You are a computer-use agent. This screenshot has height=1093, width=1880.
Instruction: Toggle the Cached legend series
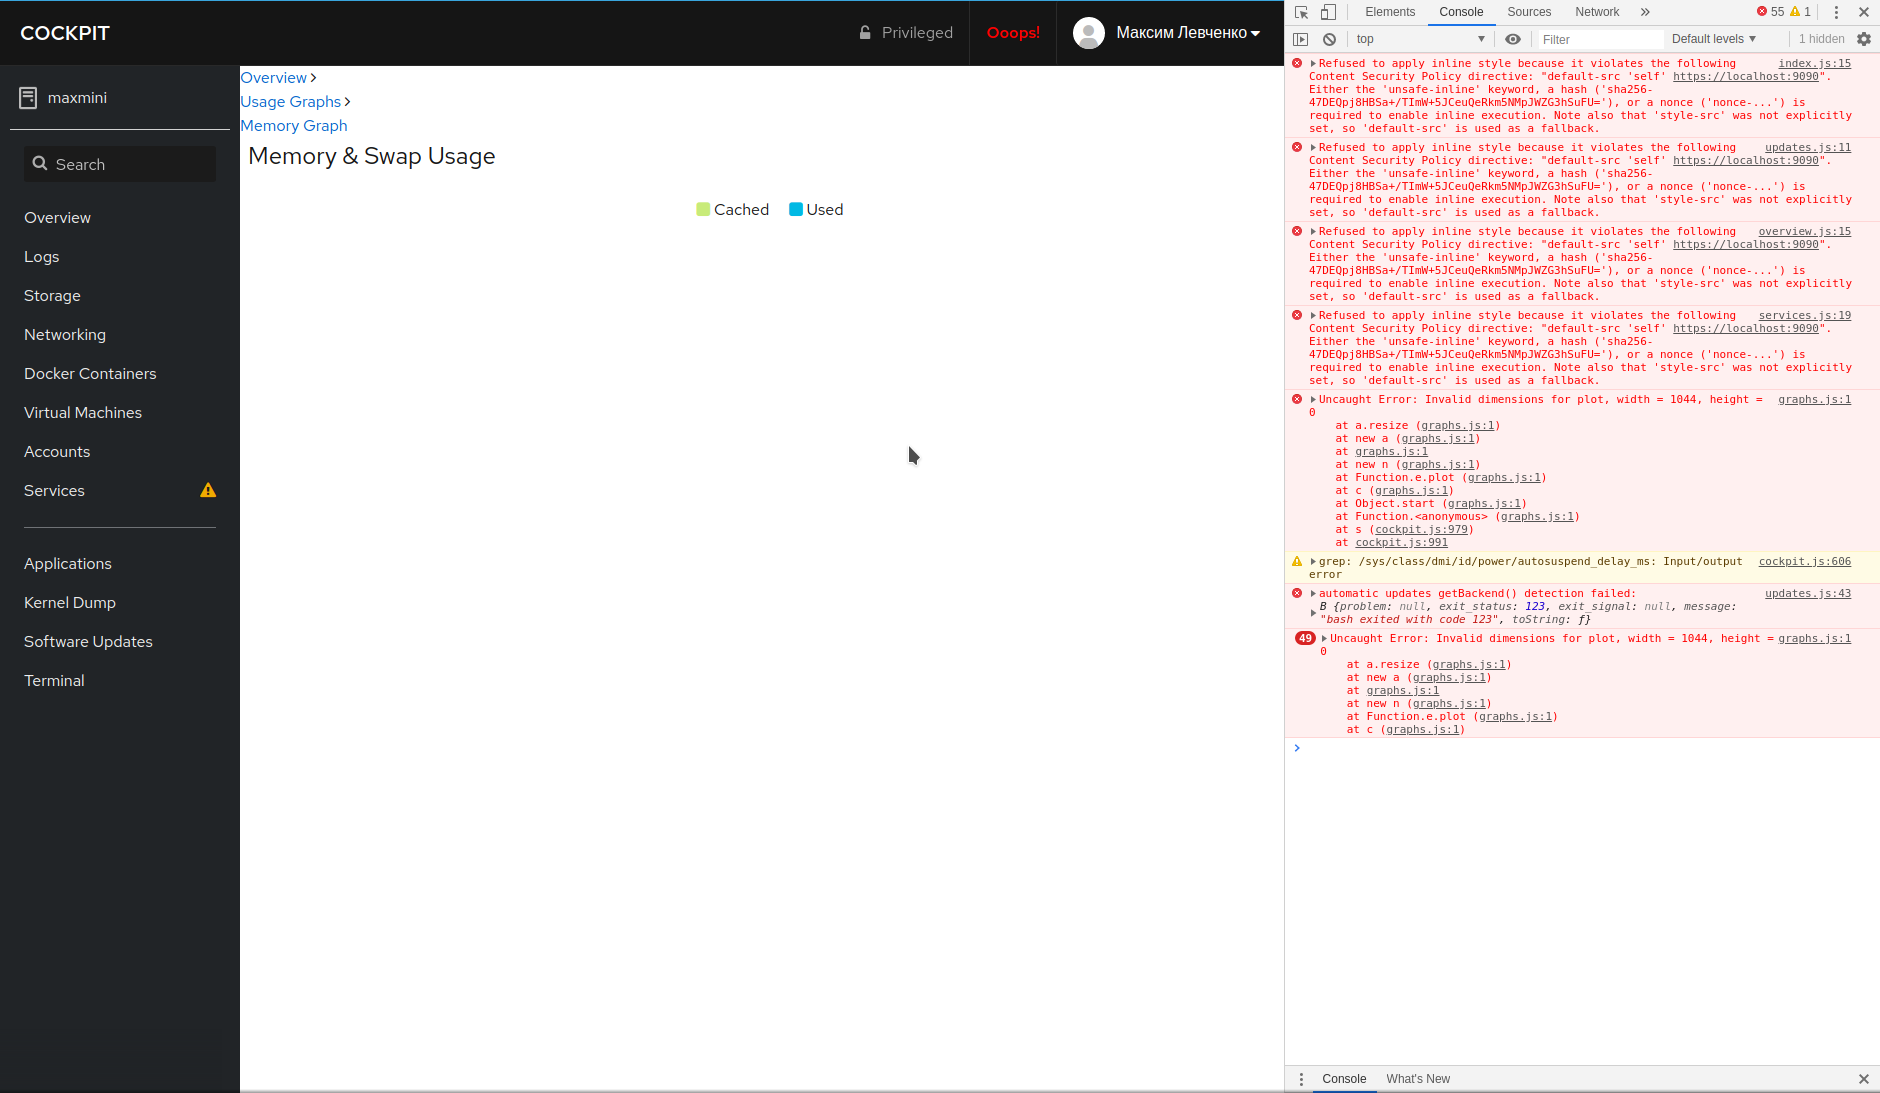coord(732,209)
